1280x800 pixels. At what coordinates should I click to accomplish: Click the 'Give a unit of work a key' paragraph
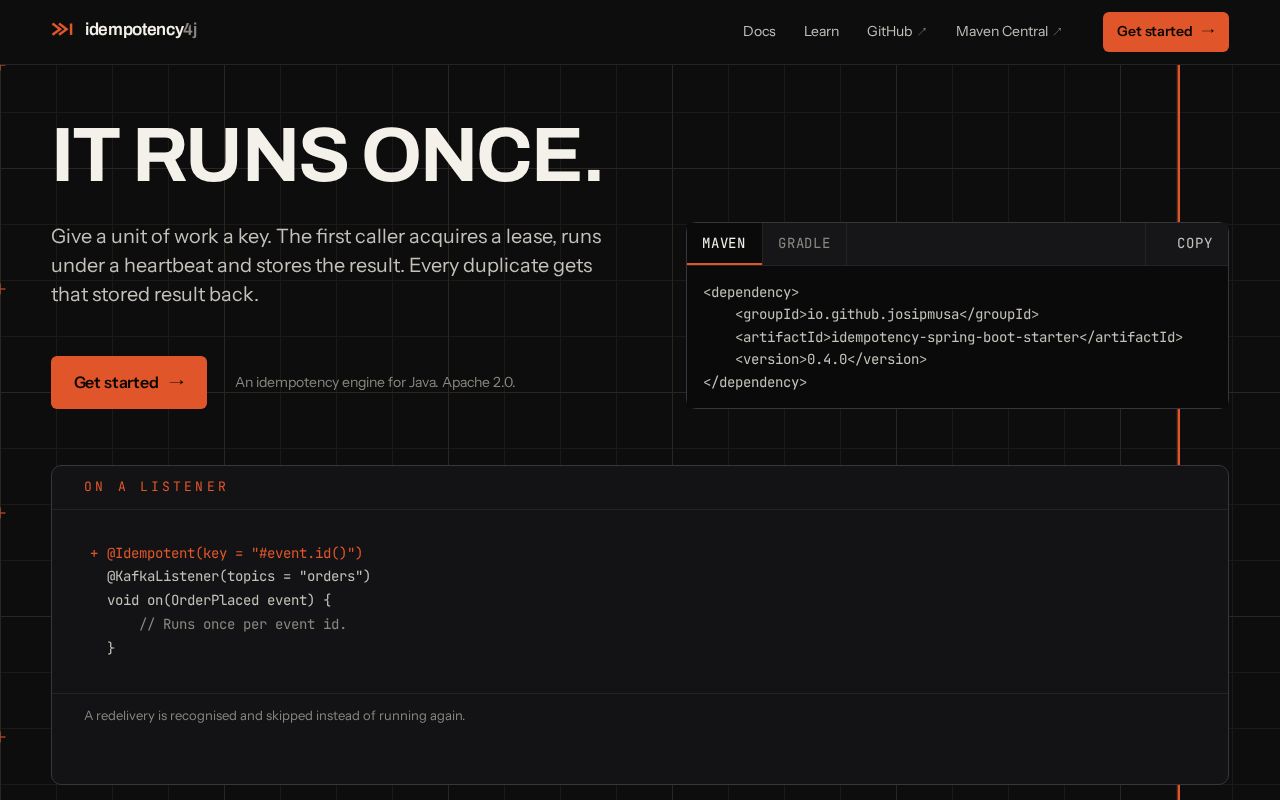coord(326,266)
